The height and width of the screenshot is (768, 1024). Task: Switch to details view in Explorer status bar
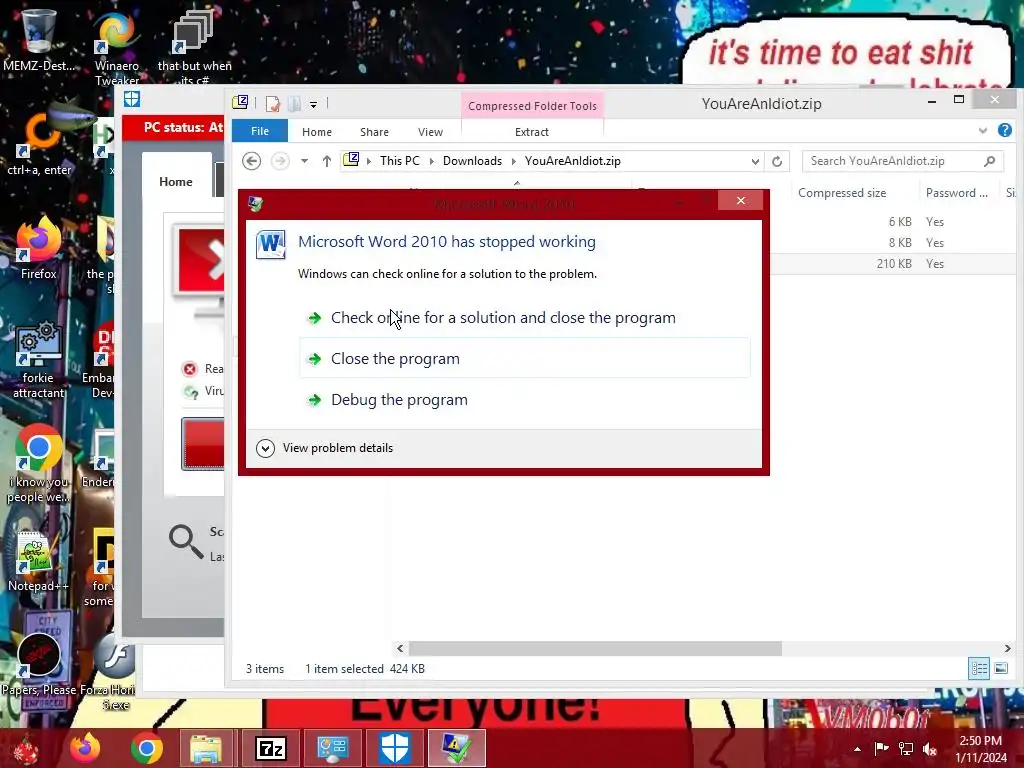pos(979,668)
